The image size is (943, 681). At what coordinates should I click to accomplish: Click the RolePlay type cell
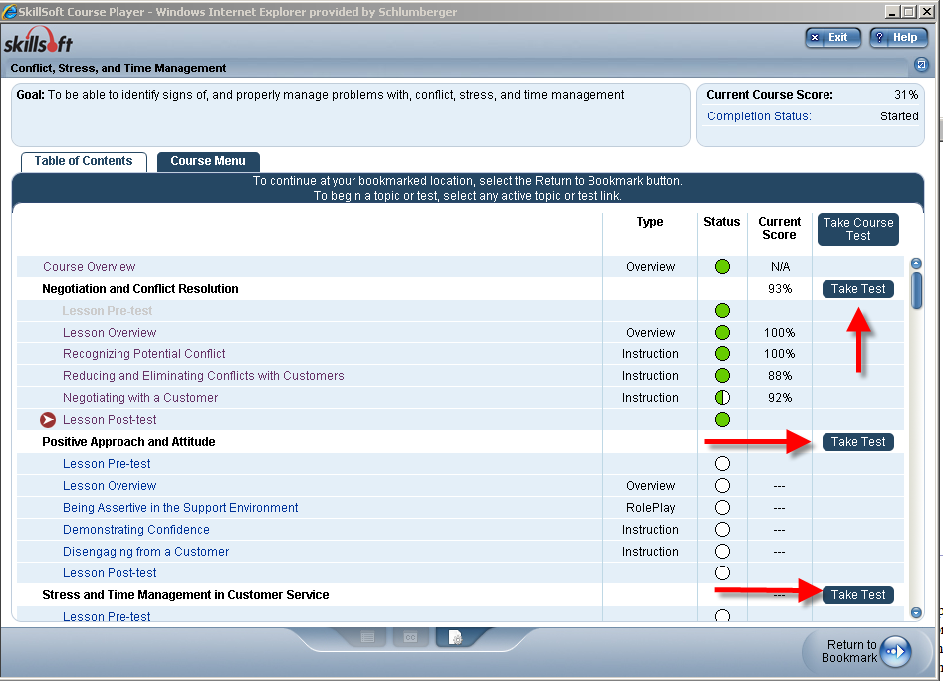click(x=651, y=508)
